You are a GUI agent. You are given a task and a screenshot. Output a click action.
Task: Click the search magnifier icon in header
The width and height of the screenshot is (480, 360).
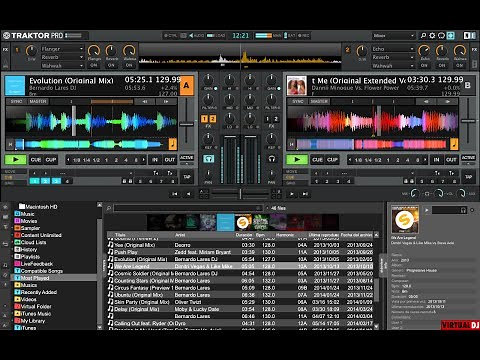coord(423,36)
